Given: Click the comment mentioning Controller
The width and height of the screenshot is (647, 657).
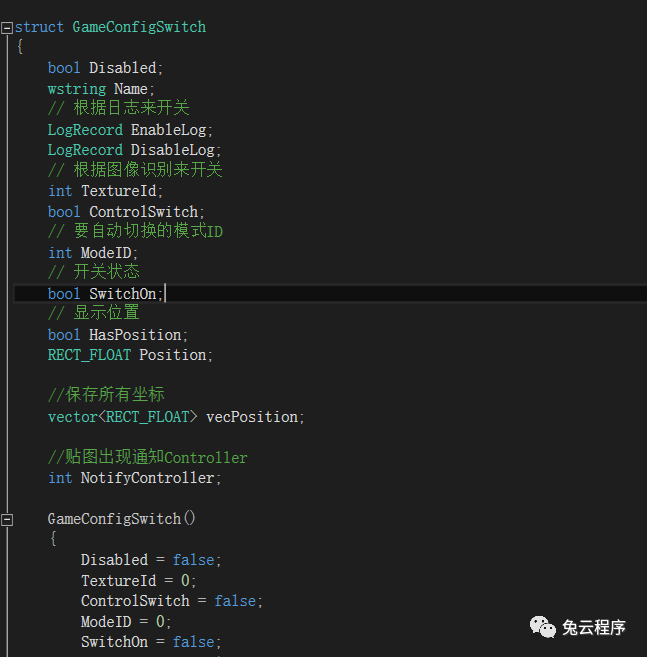Looking at the screenshot, I should pos(147,457).
